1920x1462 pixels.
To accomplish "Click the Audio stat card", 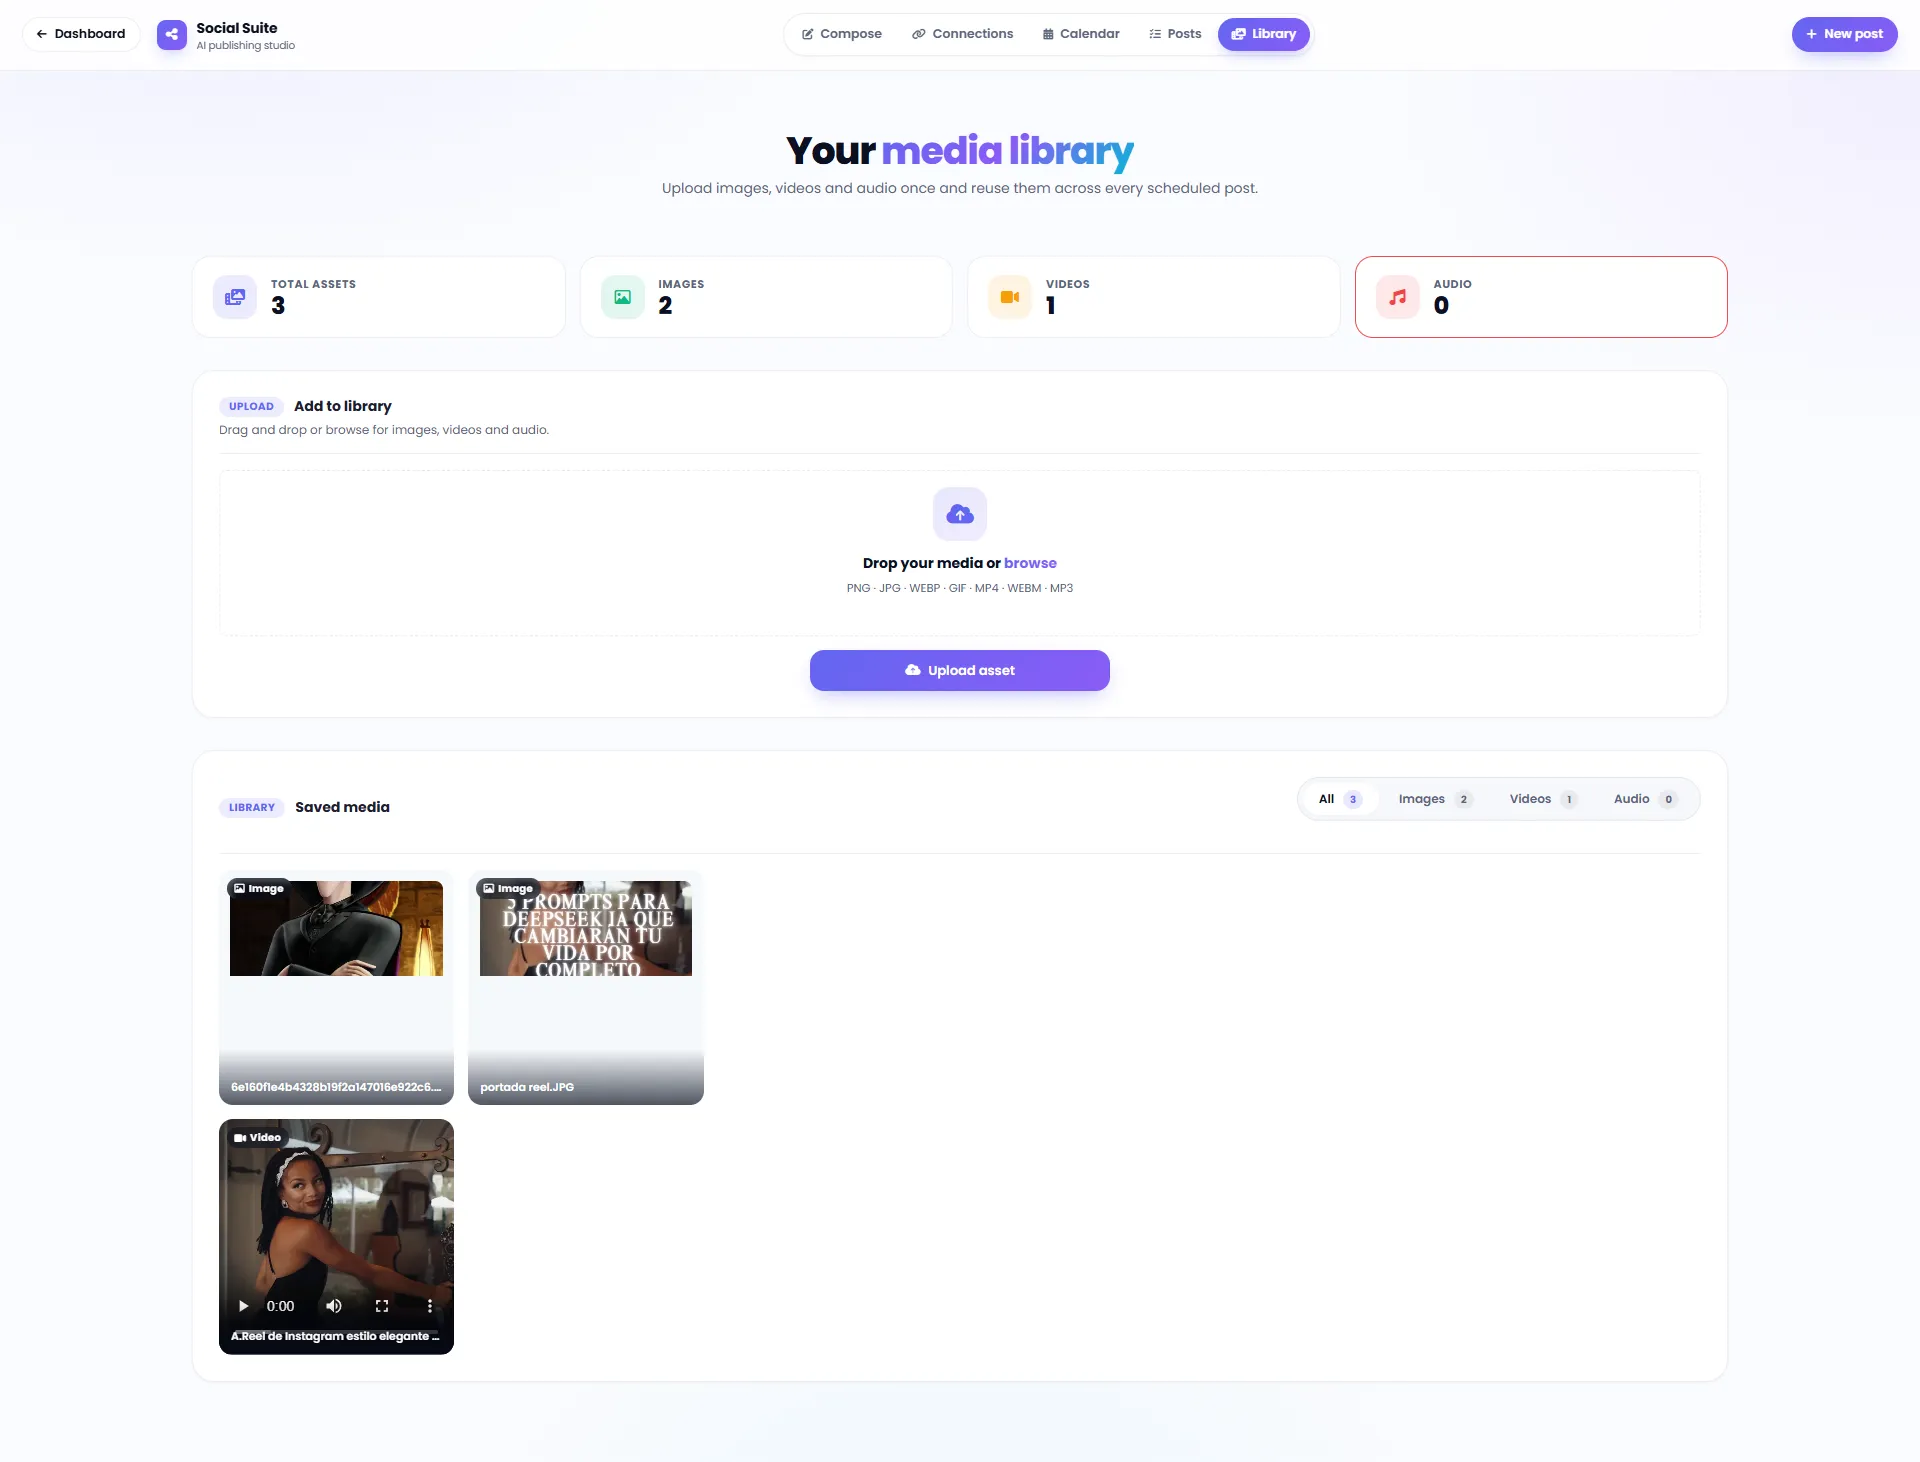I will (x=1541, y=297).
